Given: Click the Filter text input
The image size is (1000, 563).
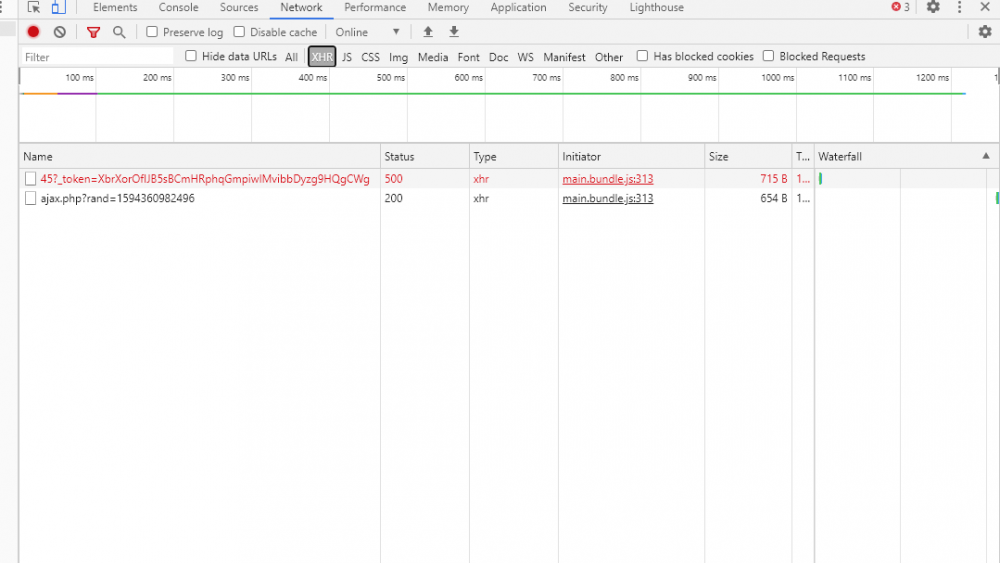Looking at the screenshot, I should pos(97,57).
